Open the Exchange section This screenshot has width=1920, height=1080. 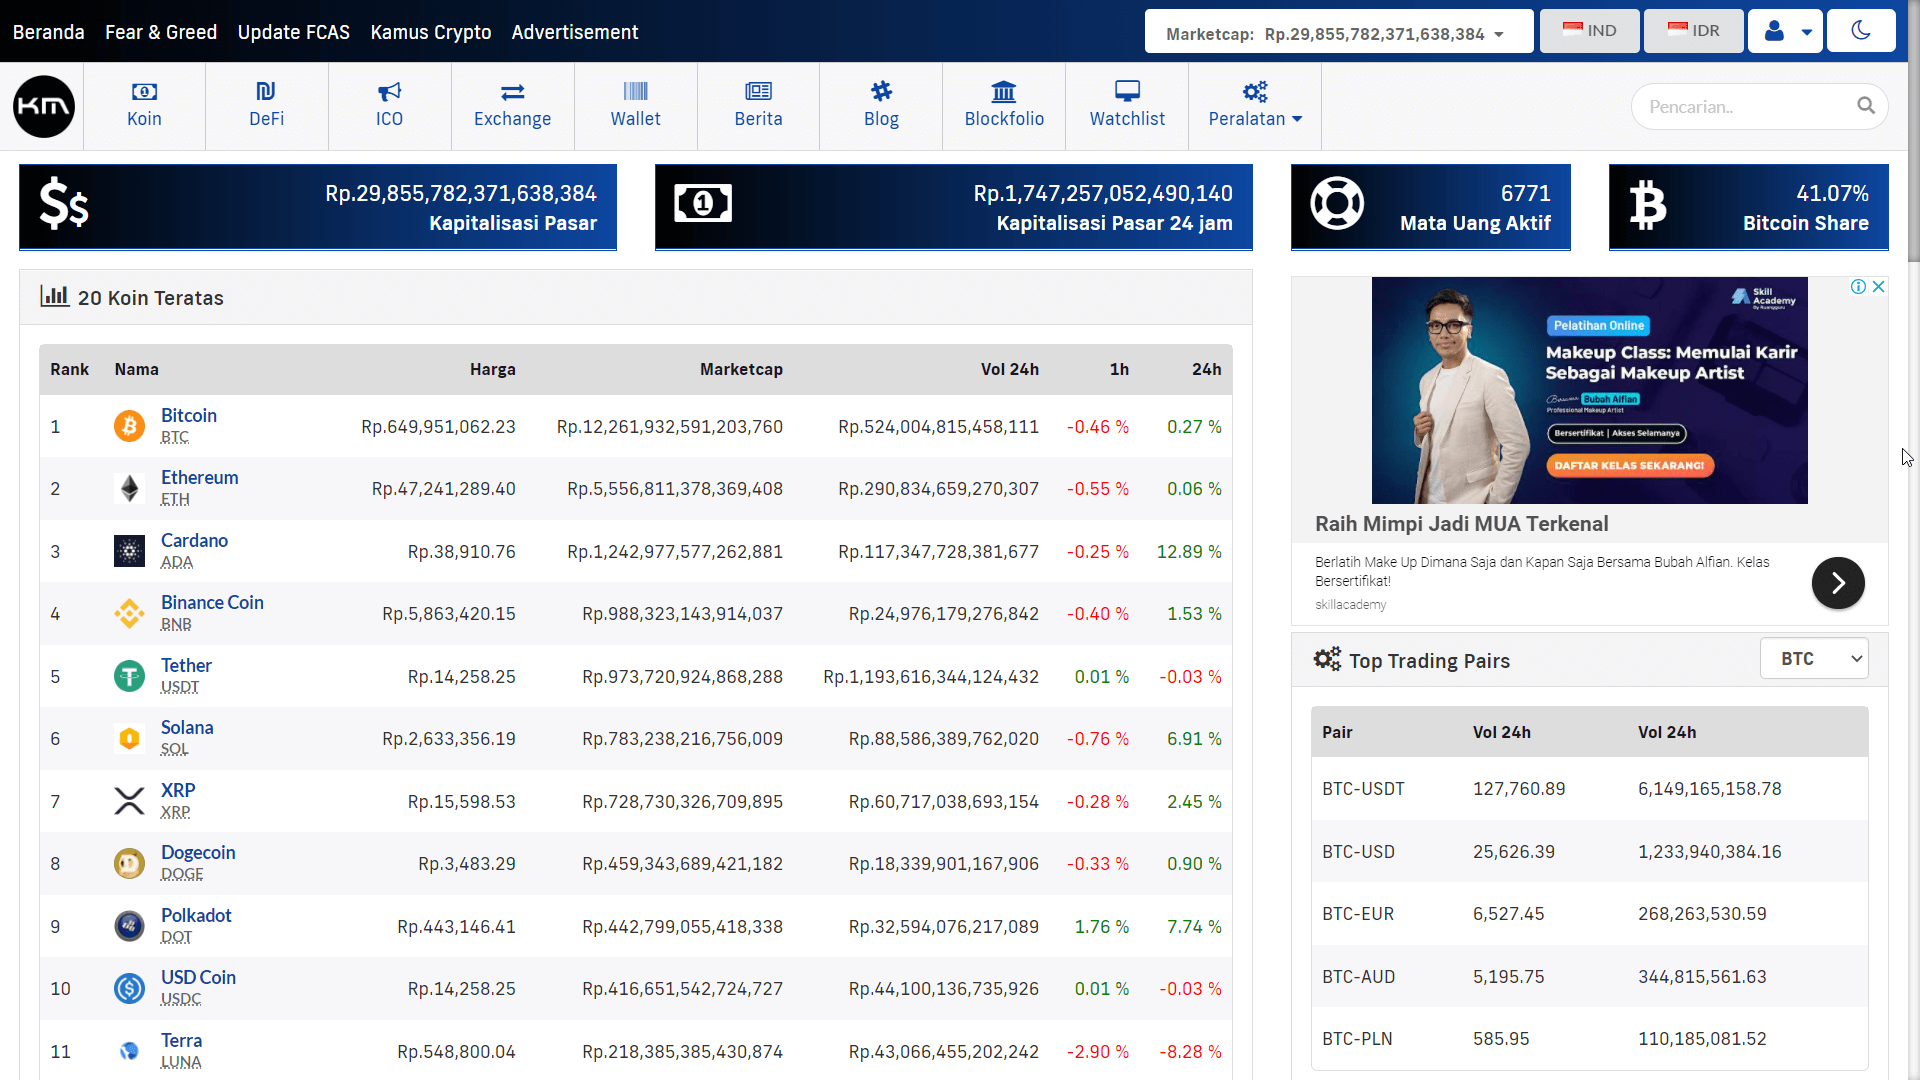512,105
